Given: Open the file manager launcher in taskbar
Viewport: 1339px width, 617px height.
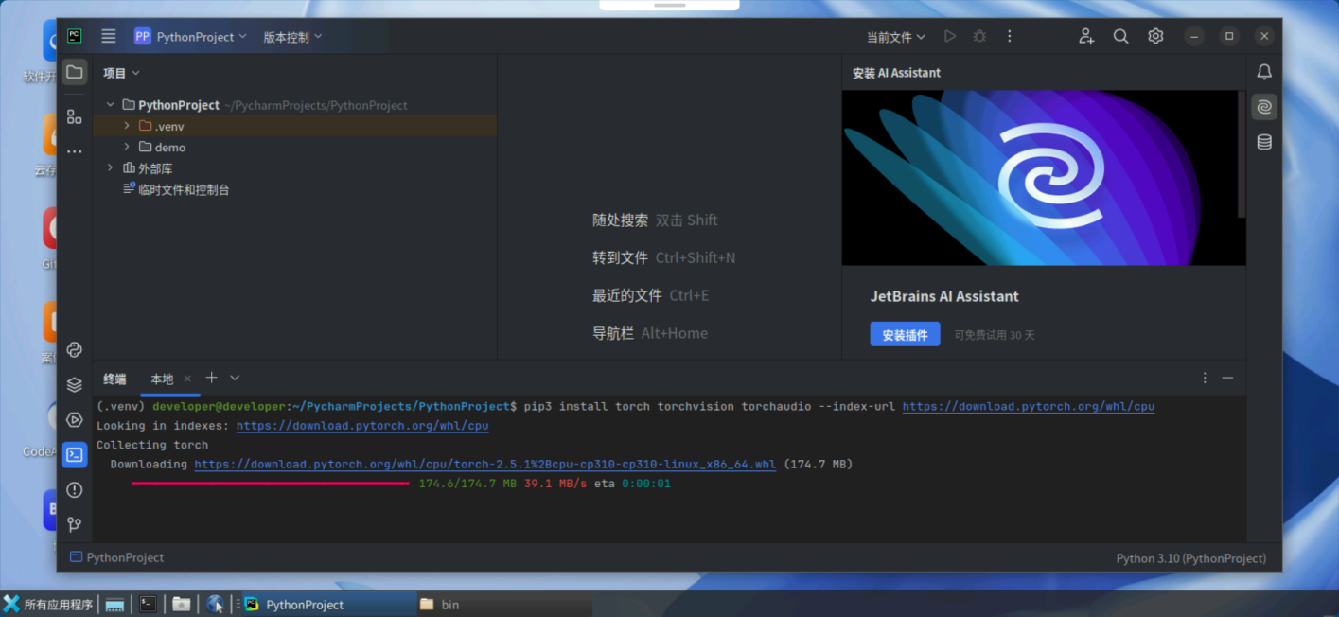Looking at the screenshot, I should (x=181, y=604).
